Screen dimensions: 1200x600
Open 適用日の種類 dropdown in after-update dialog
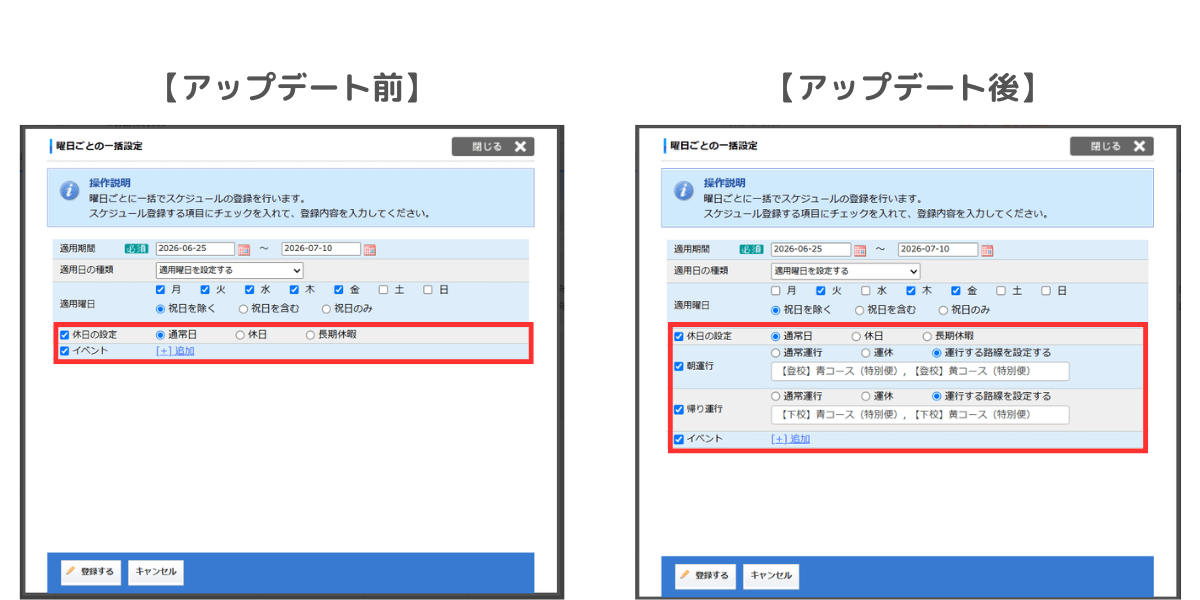[x=845, y=271]
